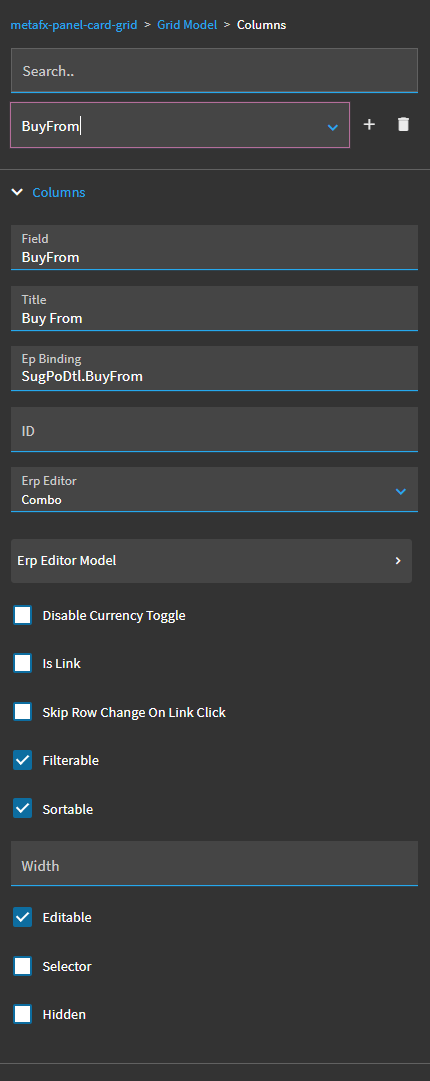Focus the Title field
Screen dimensions: 430x1081
click(x=214, y=309)
